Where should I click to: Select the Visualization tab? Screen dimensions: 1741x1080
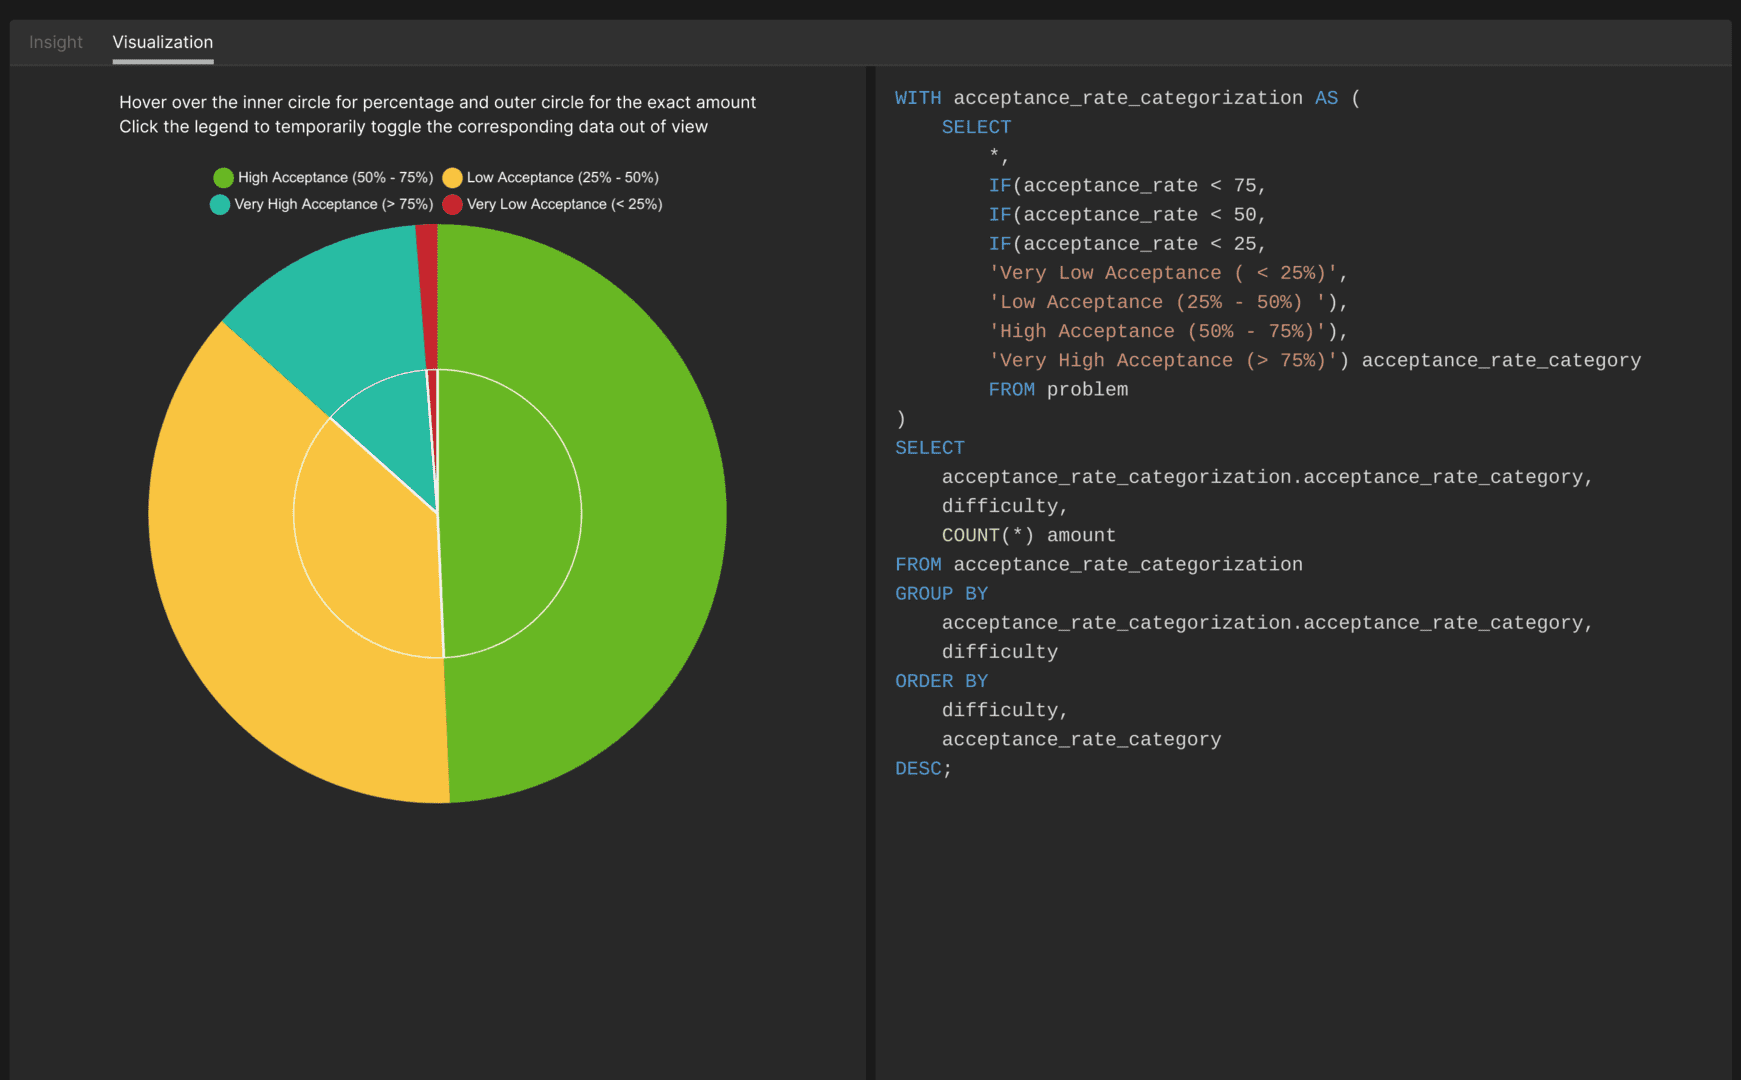coord(163,42)
